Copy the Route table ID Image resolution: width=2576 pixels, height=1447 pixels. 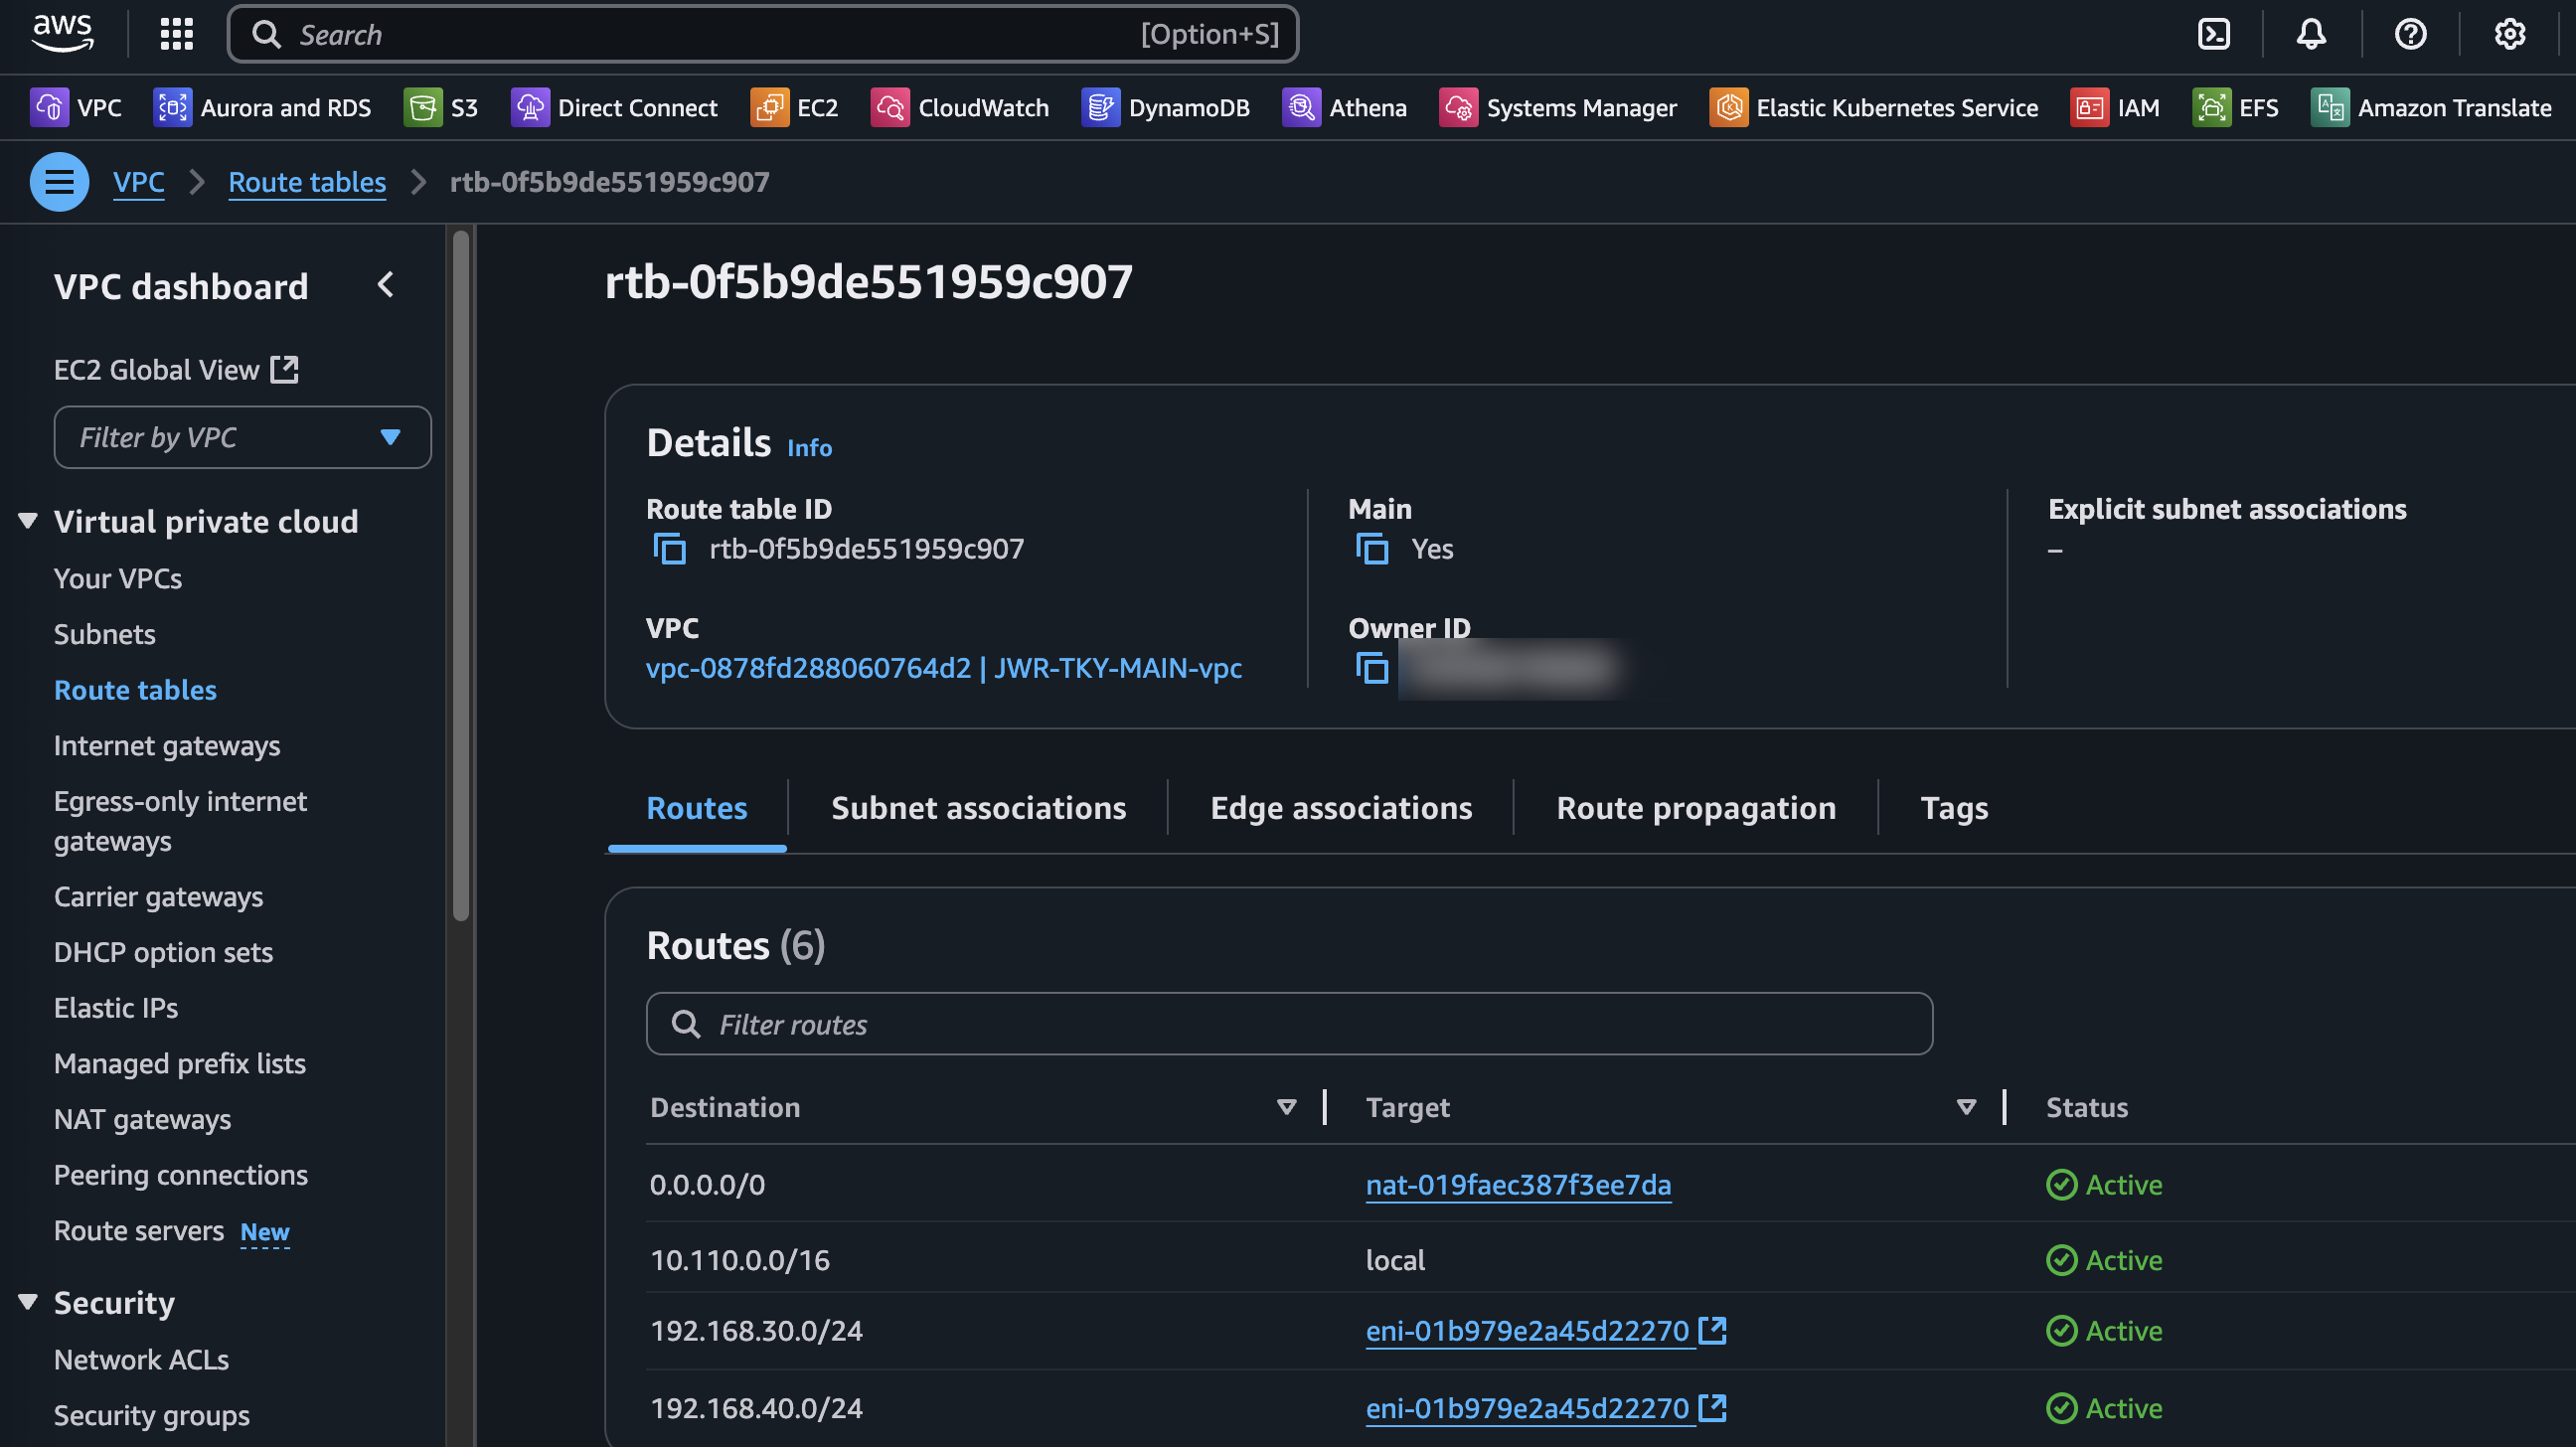tap(669, 549)
